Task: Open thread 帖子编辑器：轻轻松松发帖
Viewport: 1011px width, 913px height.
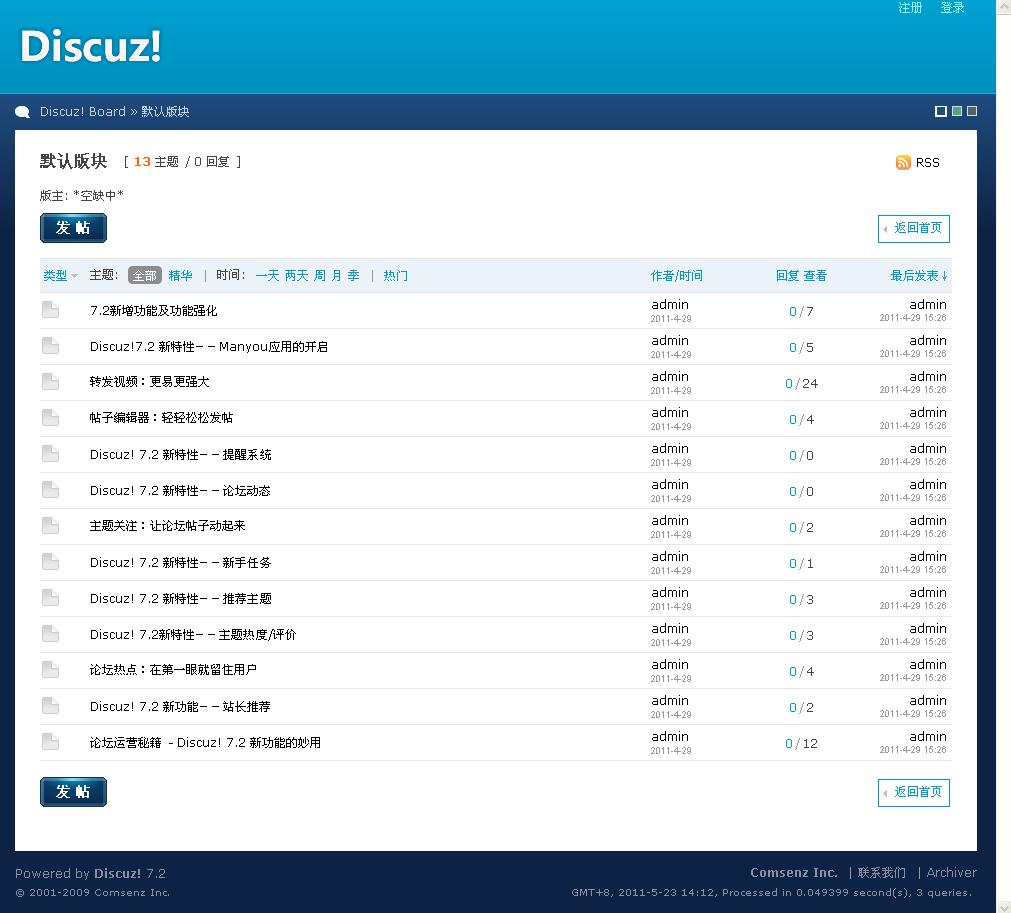Action: tap(161, 418)
